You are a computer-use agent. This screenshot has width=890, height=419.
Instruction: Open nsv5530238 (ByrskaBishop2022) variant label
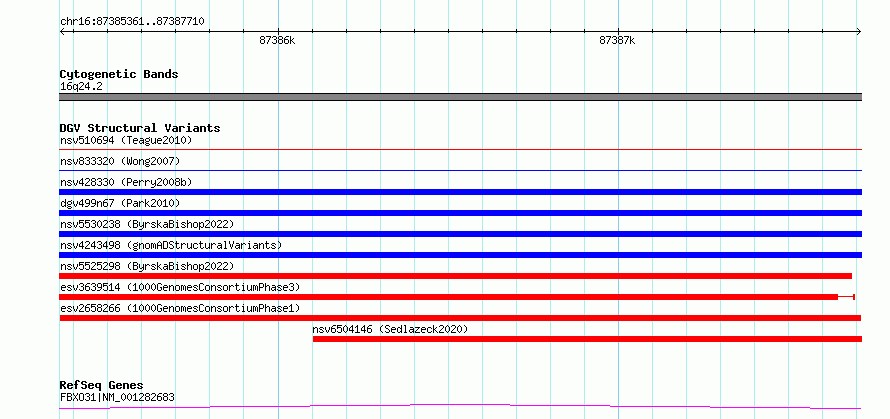147,224
